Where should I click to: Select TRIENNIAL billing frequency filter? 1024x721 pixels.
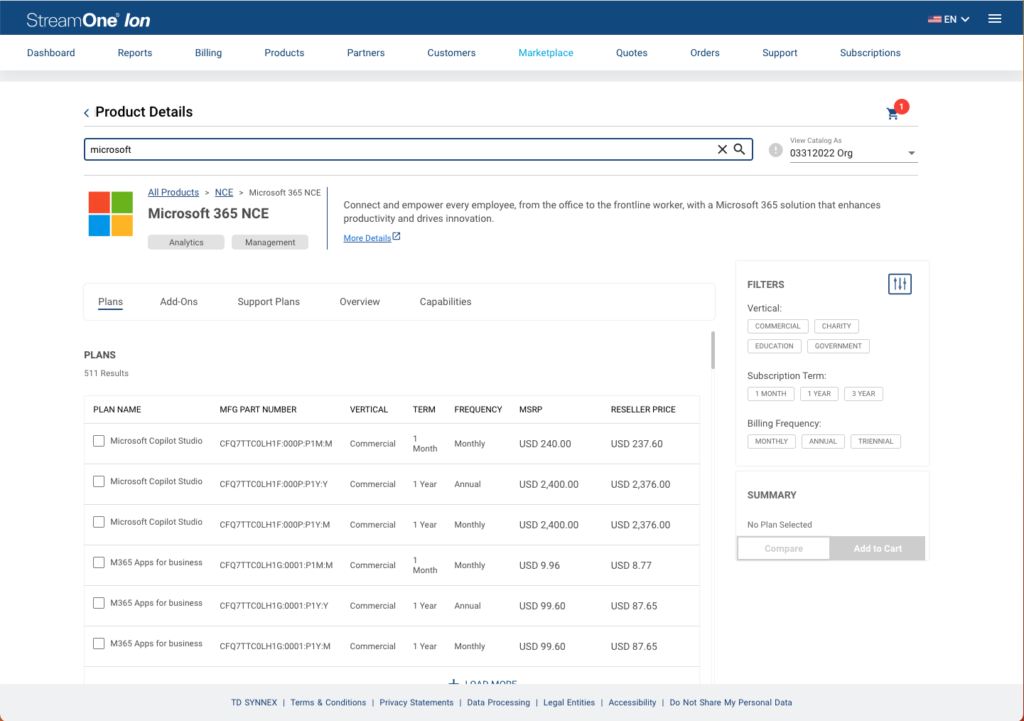point(875,441)
